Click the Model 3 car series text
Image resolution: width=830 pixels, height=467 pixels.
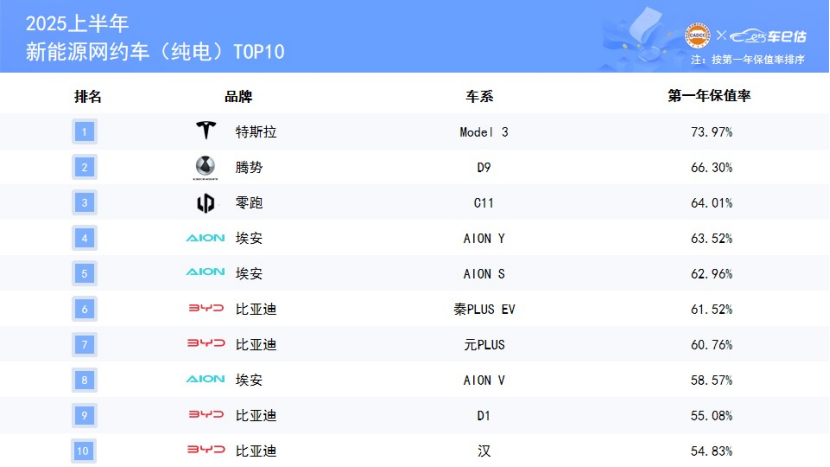coord(484,132)
